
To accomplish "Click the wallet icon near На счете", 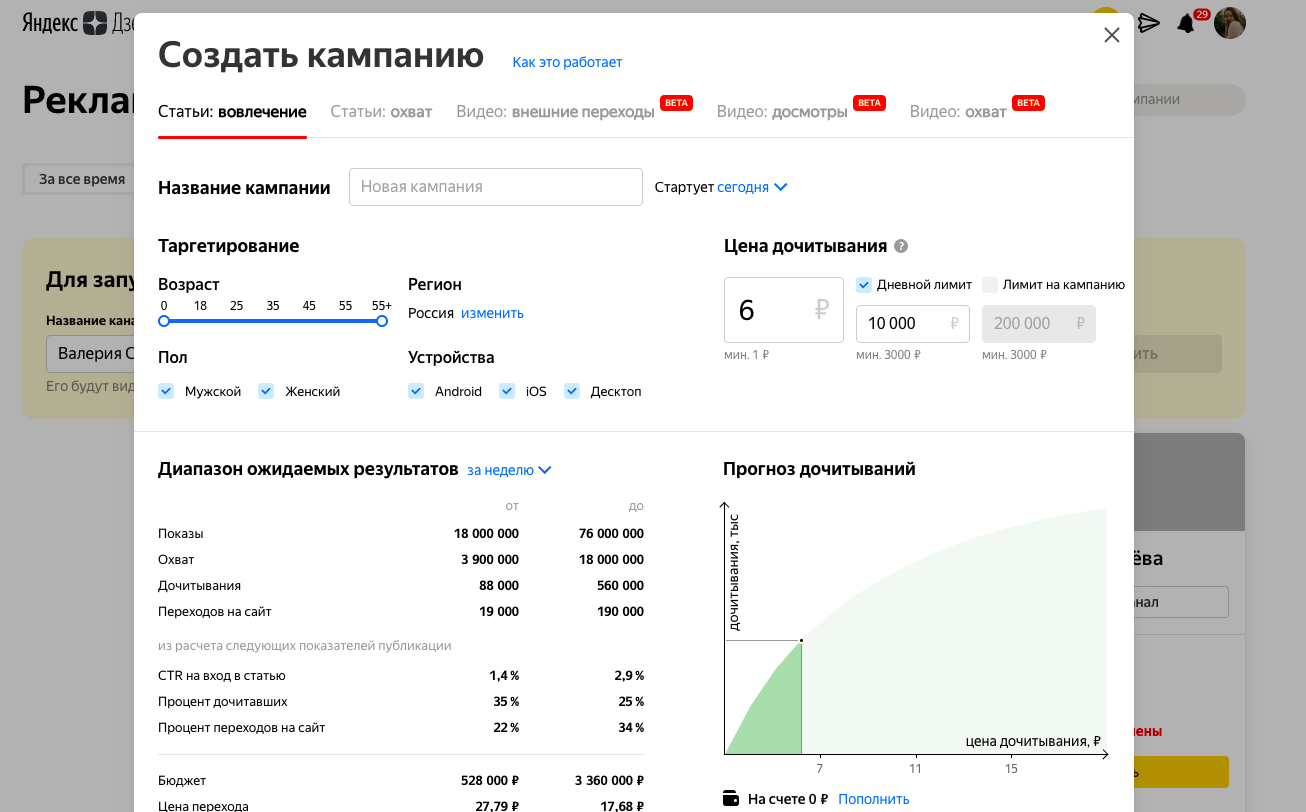I will coord(731,799).
